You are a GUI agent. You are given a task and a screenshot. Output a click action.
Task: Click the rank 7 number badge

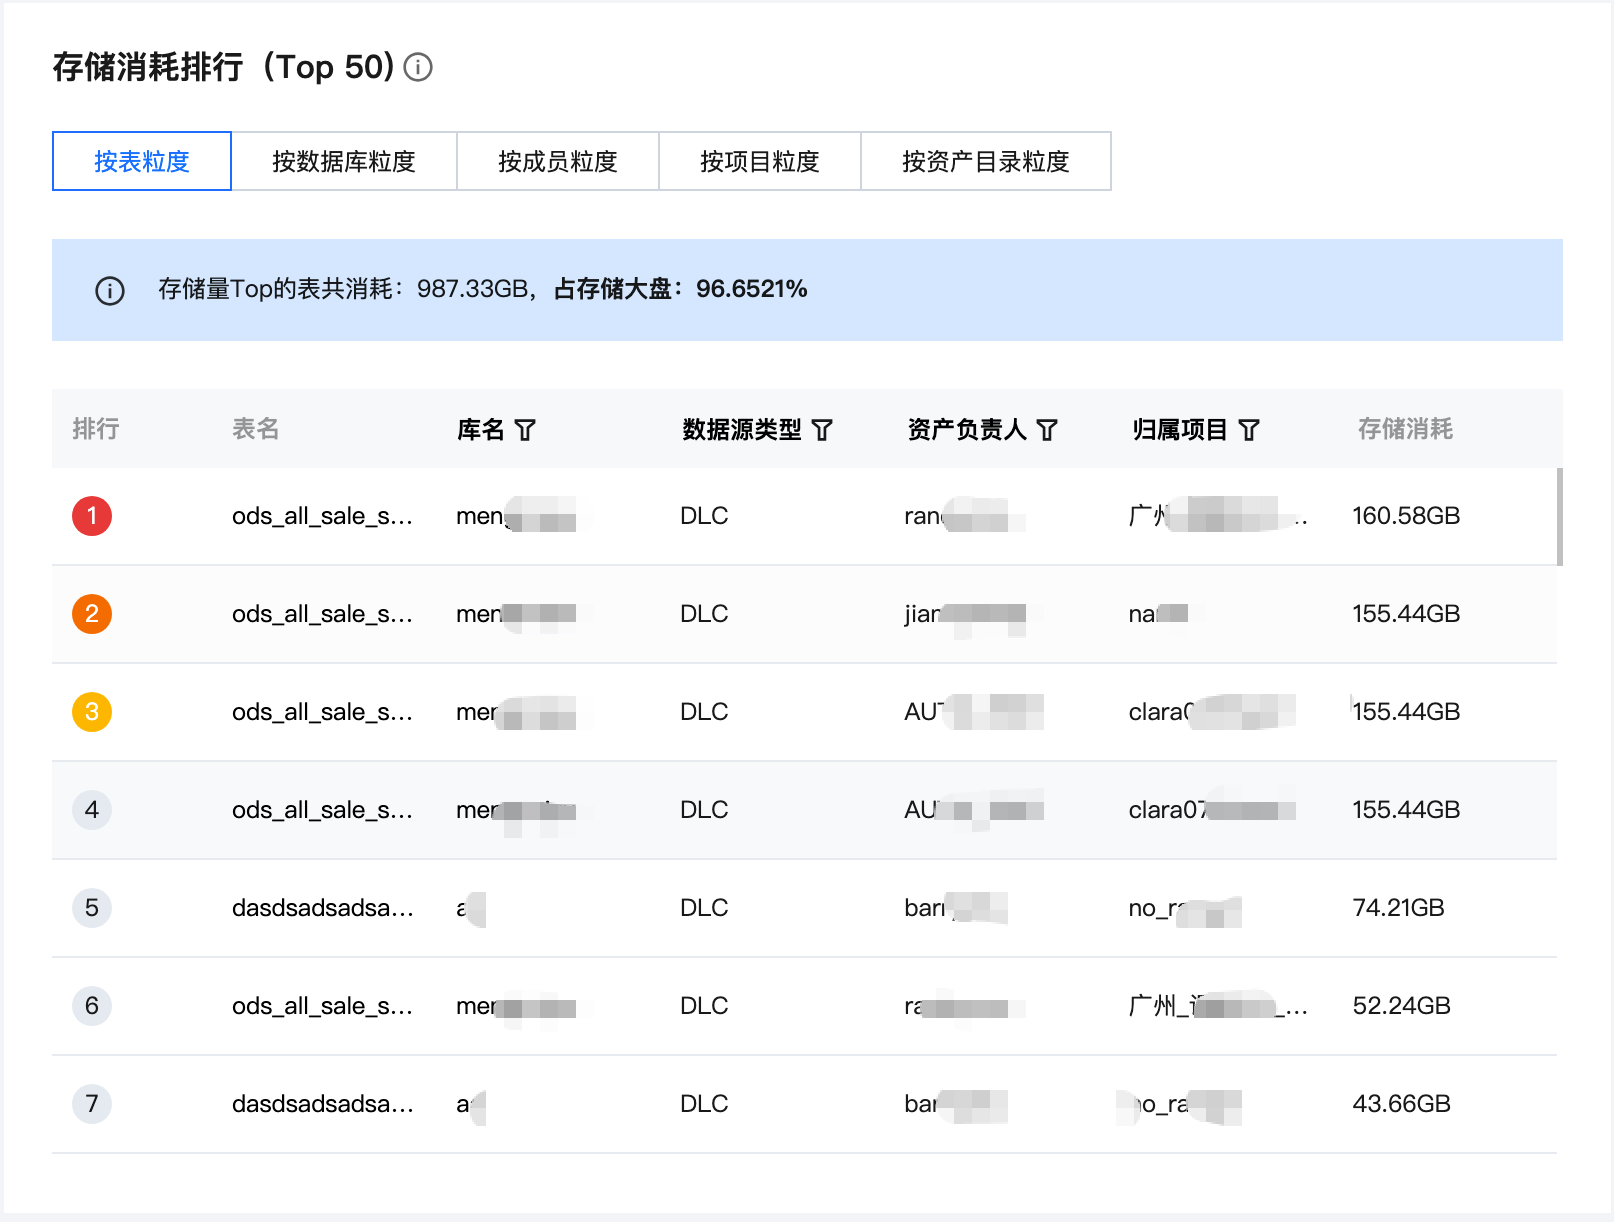92,1104
